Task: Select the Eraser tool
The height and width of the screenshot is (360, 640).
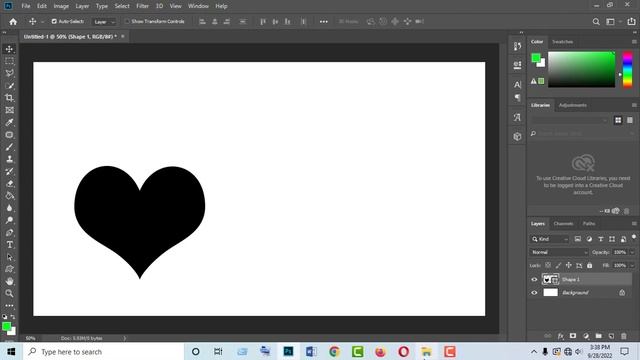Action: click(x=9, y=184)
